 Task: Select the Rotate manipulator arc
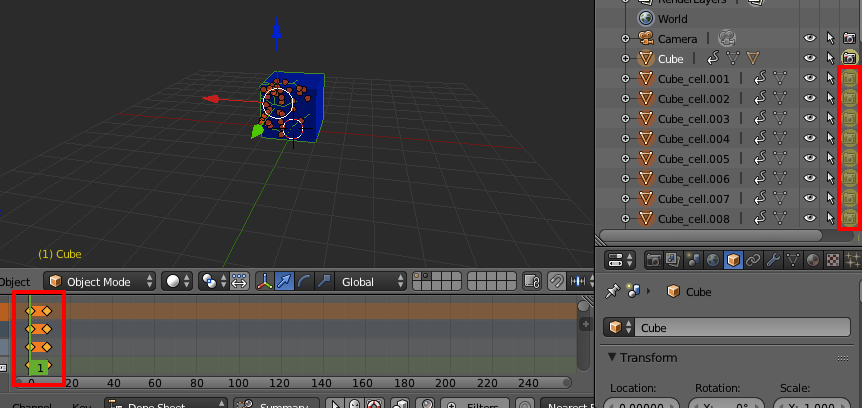click(305, 282)
